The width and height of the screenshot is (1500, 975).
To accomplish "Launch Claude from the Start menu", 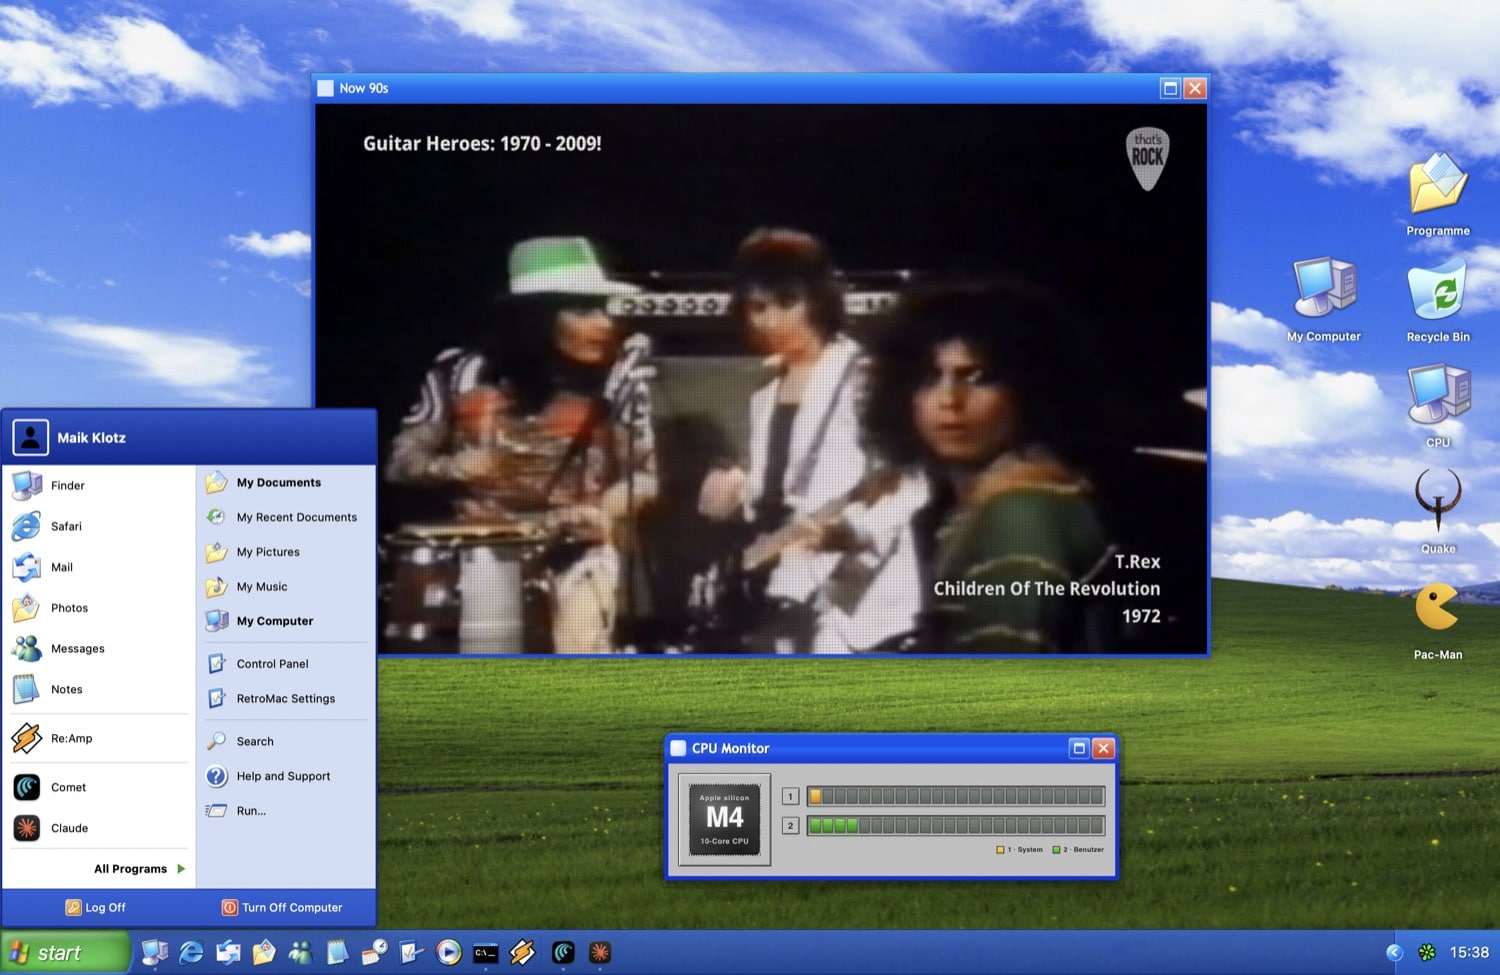I will point(98,828).
